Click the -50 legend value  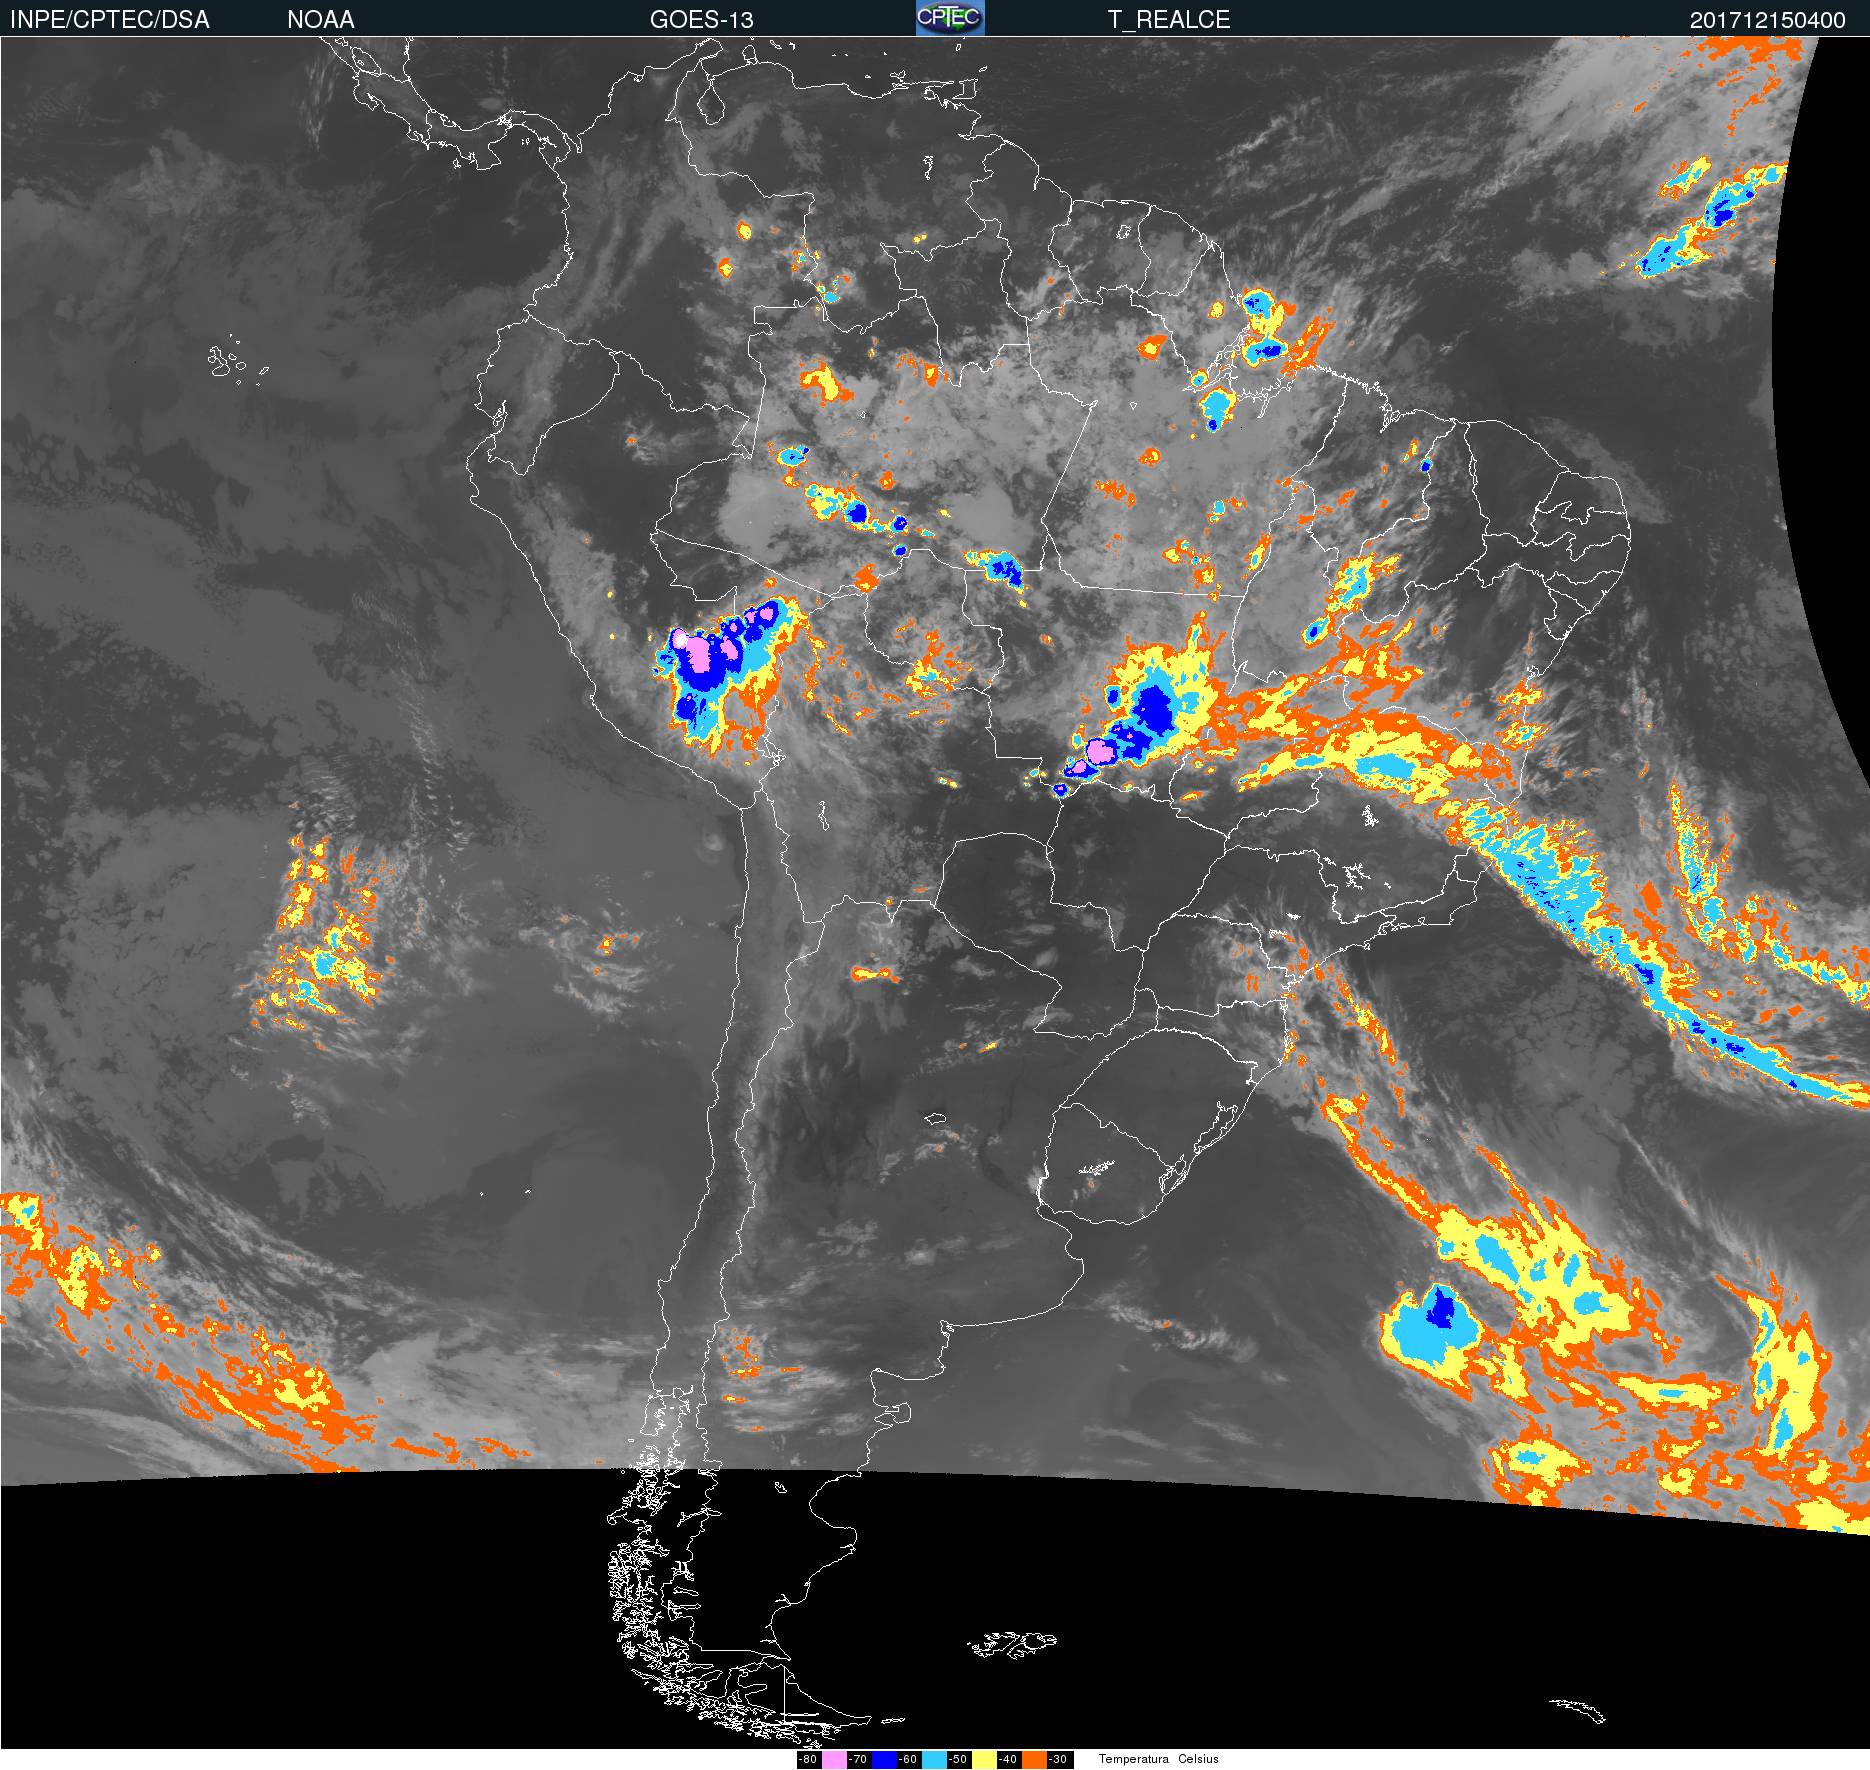point(958,1759)
